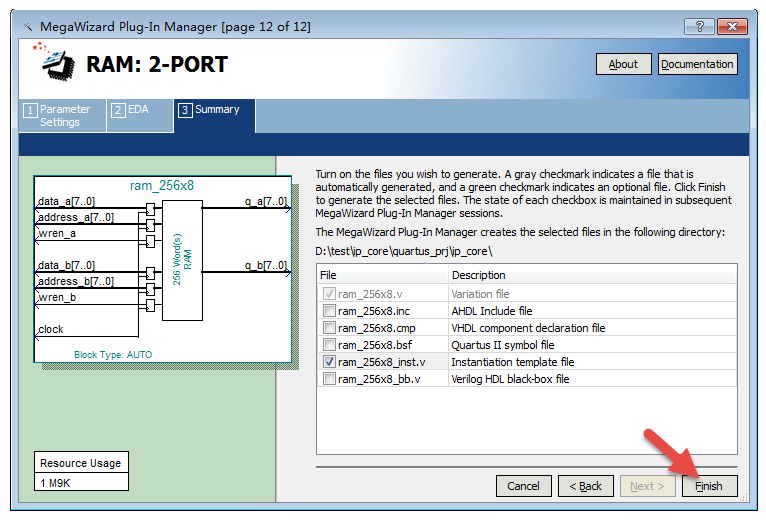This screenshot has height=520, width=766.
Task: Open the Documentation button
Action: click(x=697, y=64)
